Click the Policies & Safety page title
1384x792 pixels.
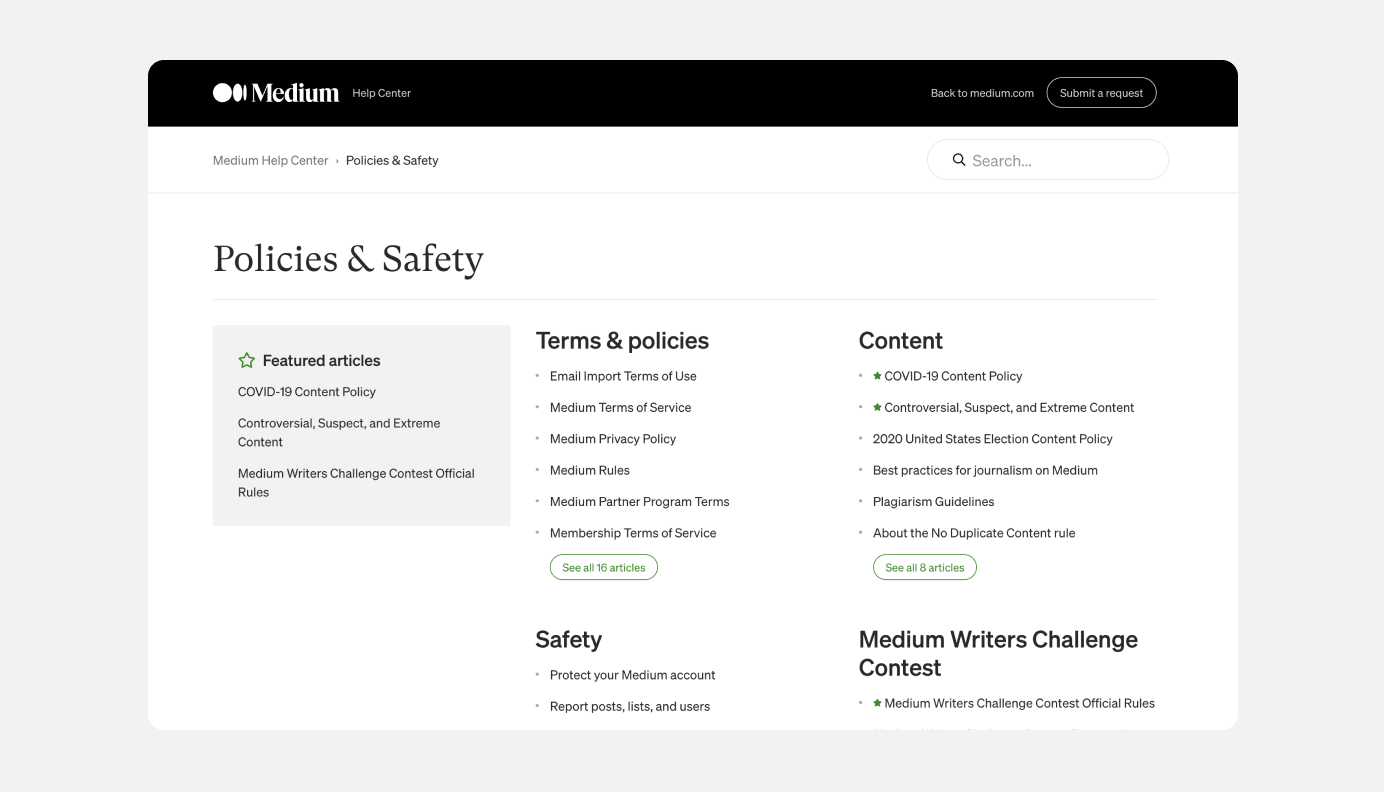coord(348,259)
